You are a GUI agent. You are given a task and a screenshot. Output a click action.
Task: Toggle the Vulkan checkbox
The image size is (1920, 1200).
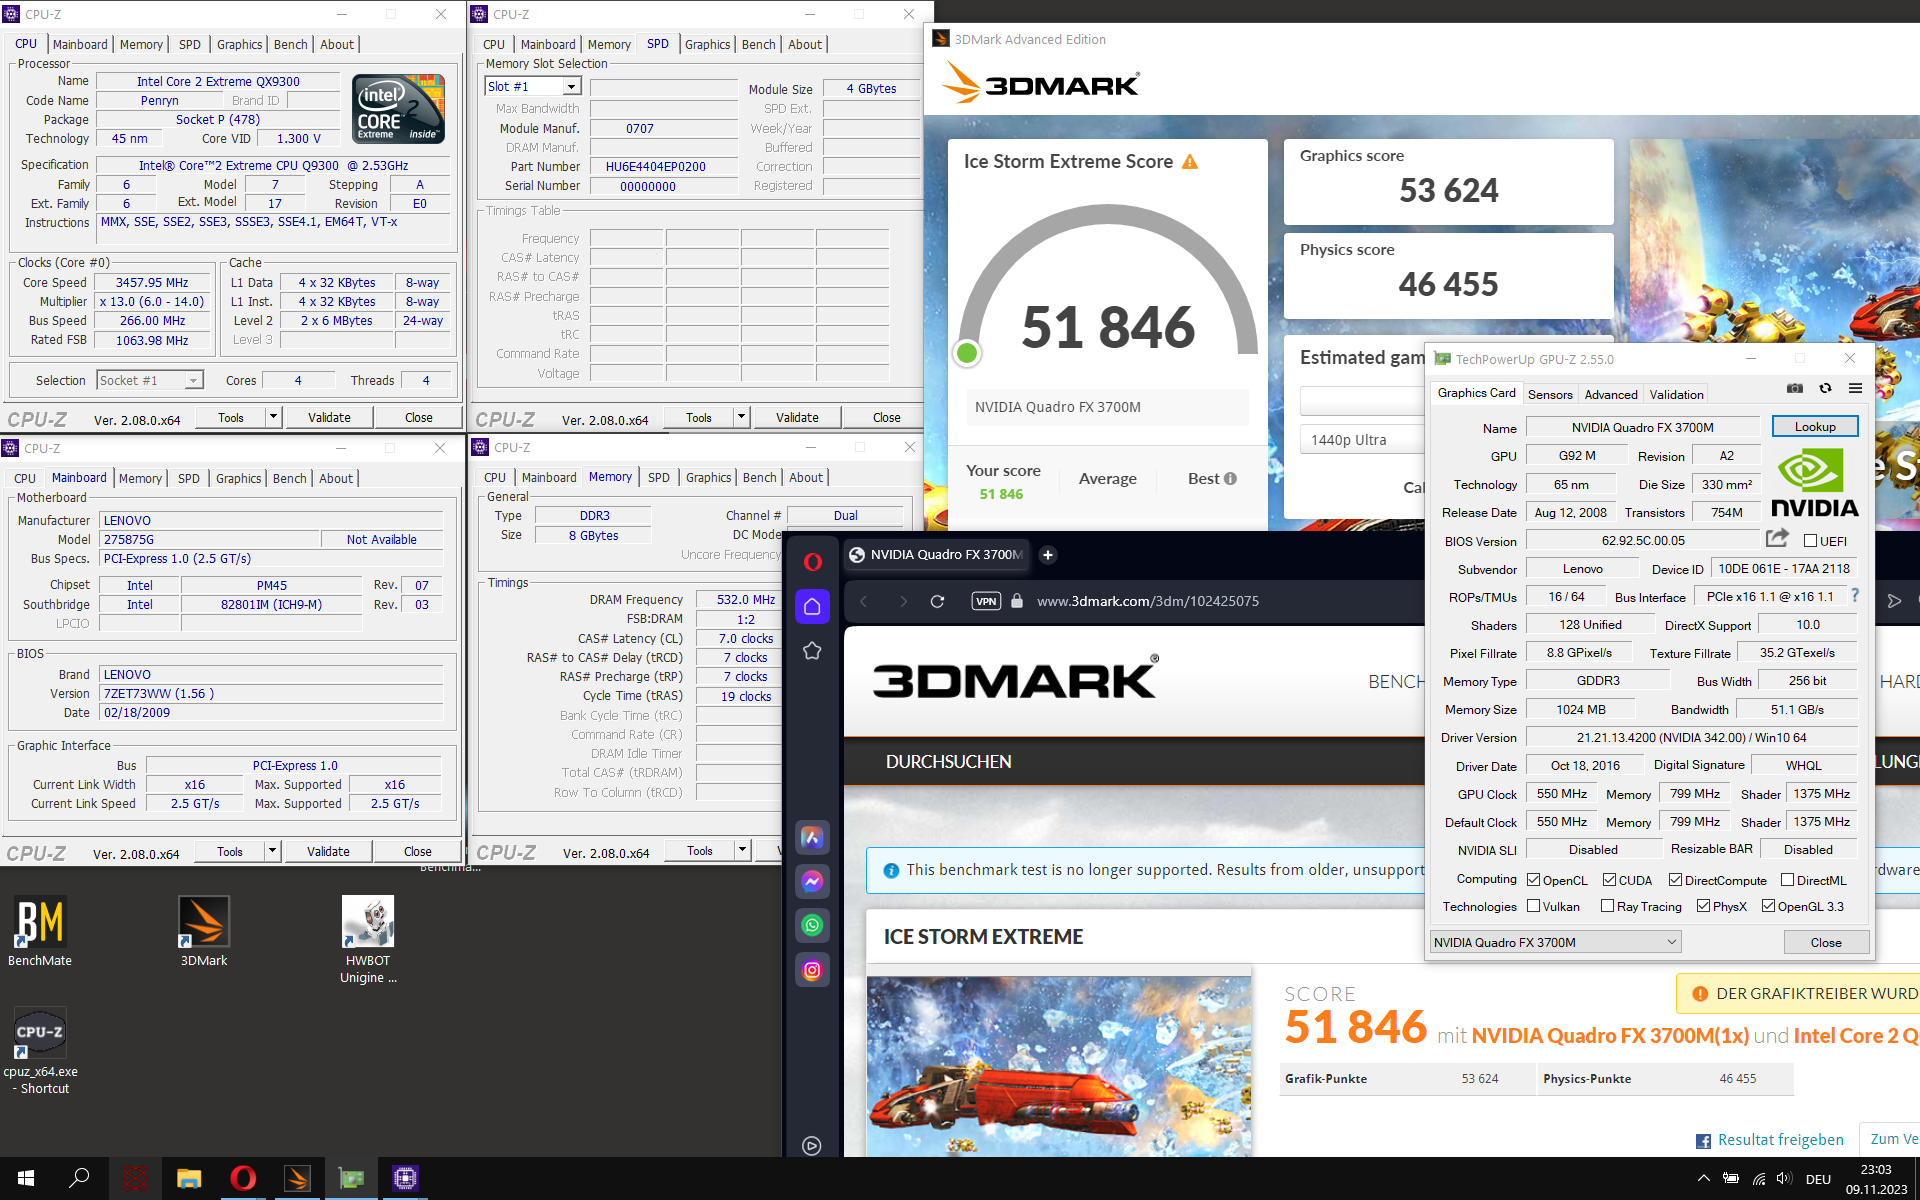point(1534,906)
